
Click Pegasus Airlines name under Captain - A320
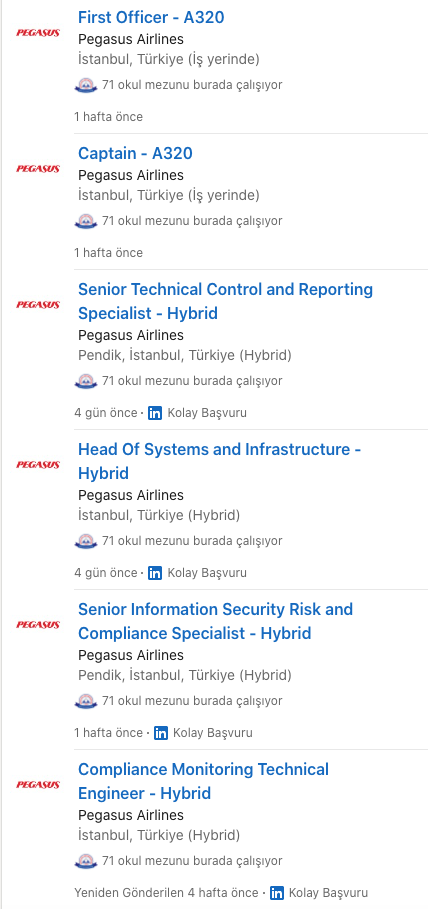tap(131, 176)
